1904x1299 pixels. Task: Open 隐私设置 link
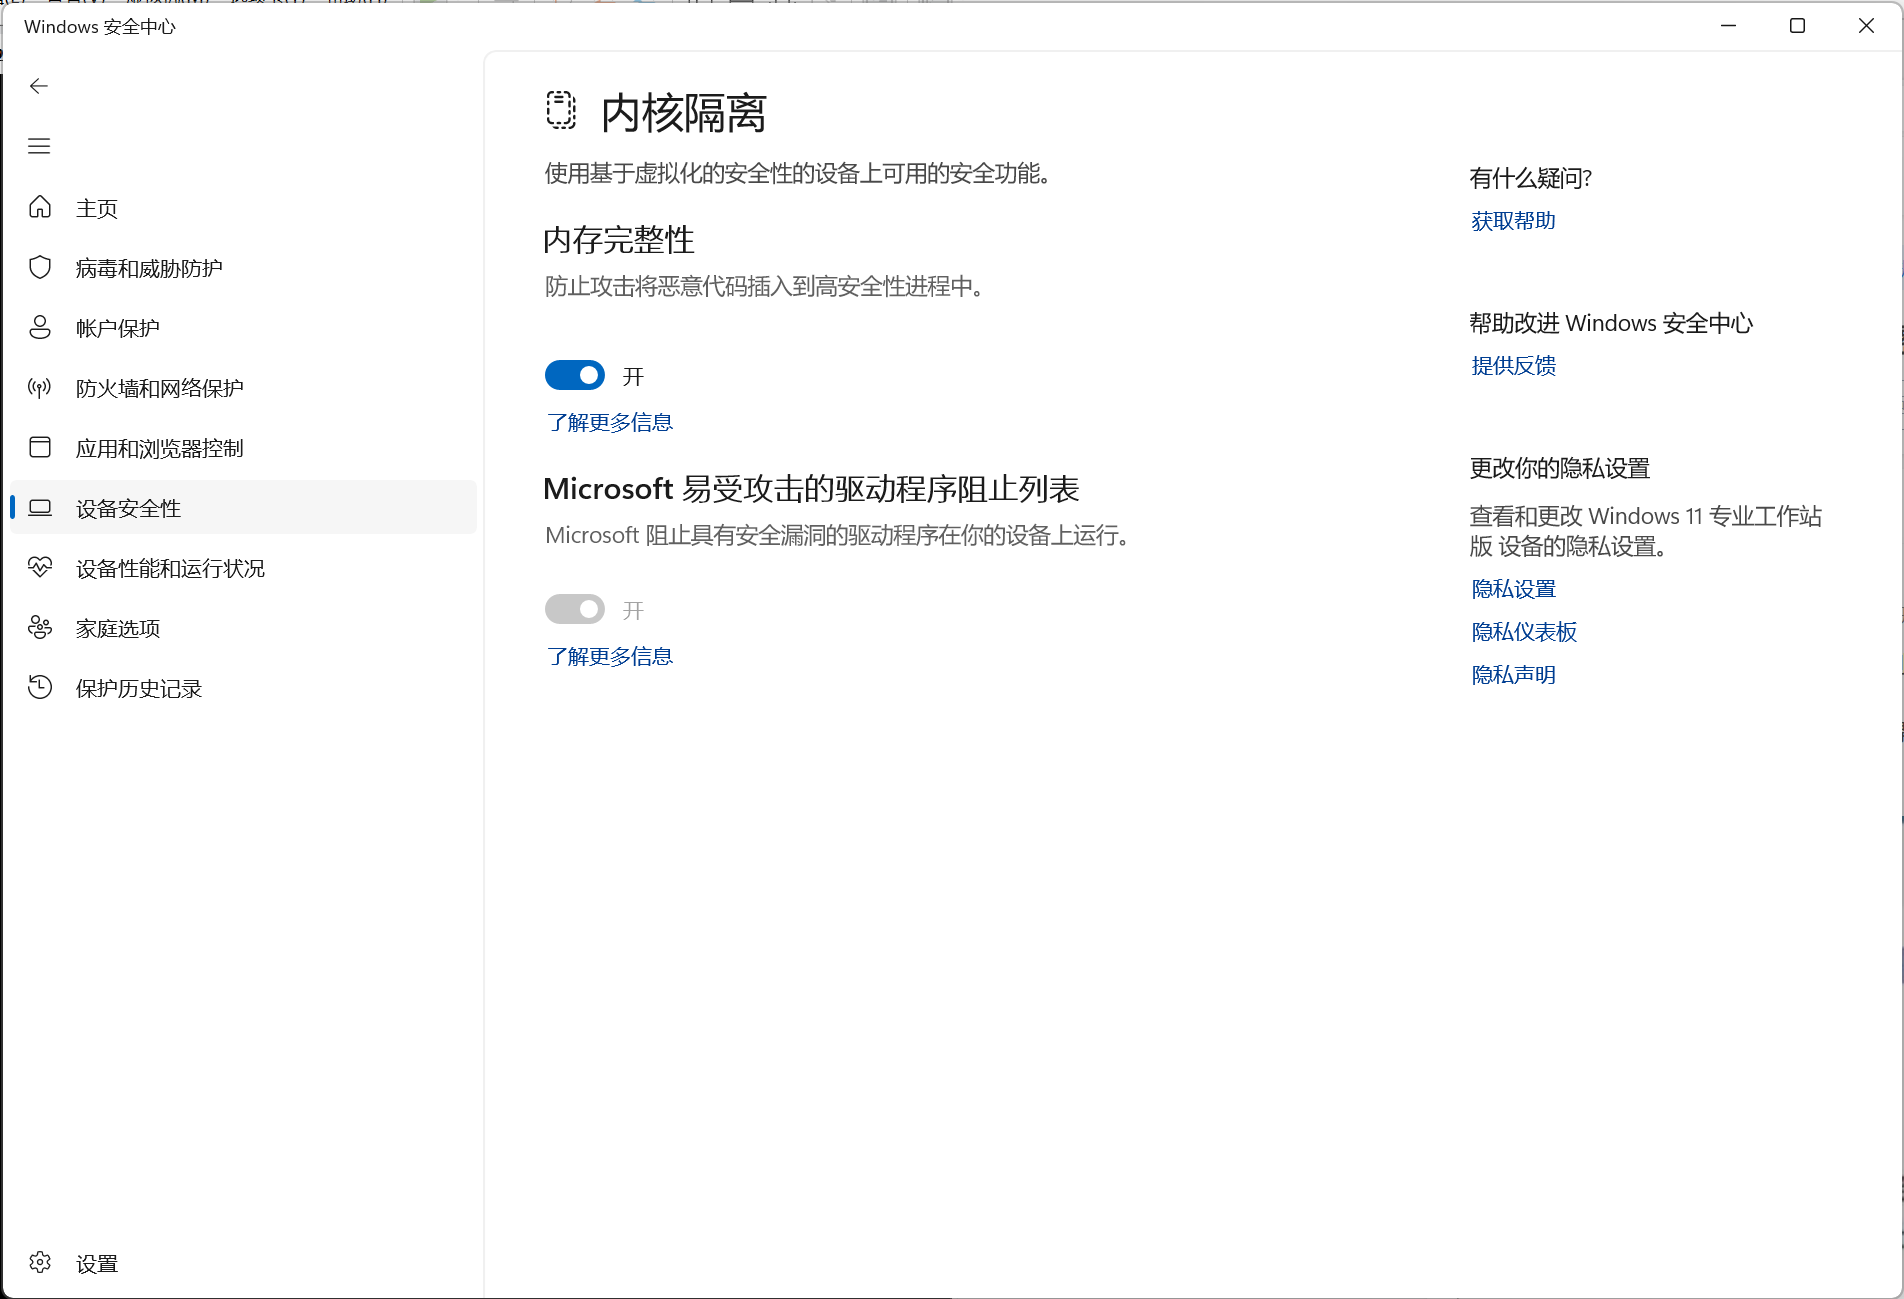1512,588
